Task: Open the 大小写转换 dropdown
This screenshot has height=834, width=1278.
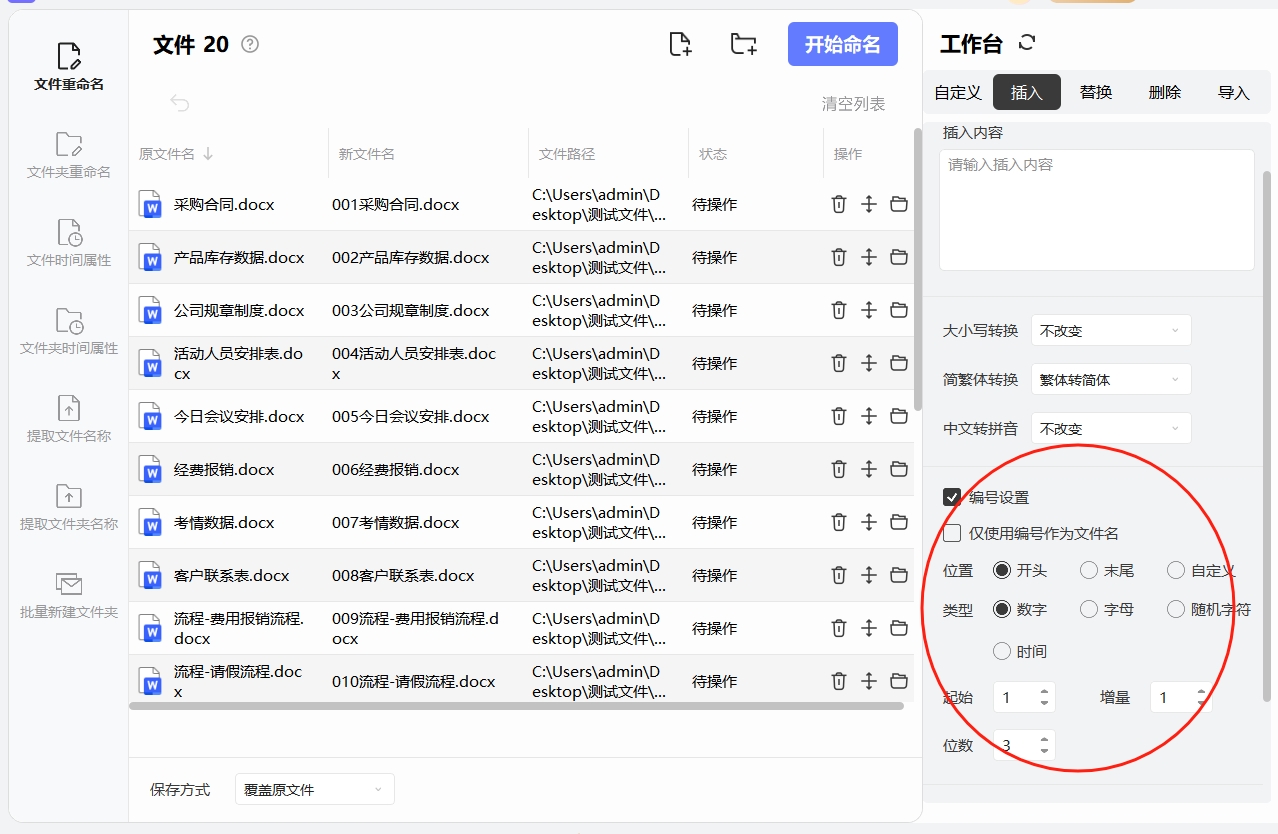Action: 1111,330
